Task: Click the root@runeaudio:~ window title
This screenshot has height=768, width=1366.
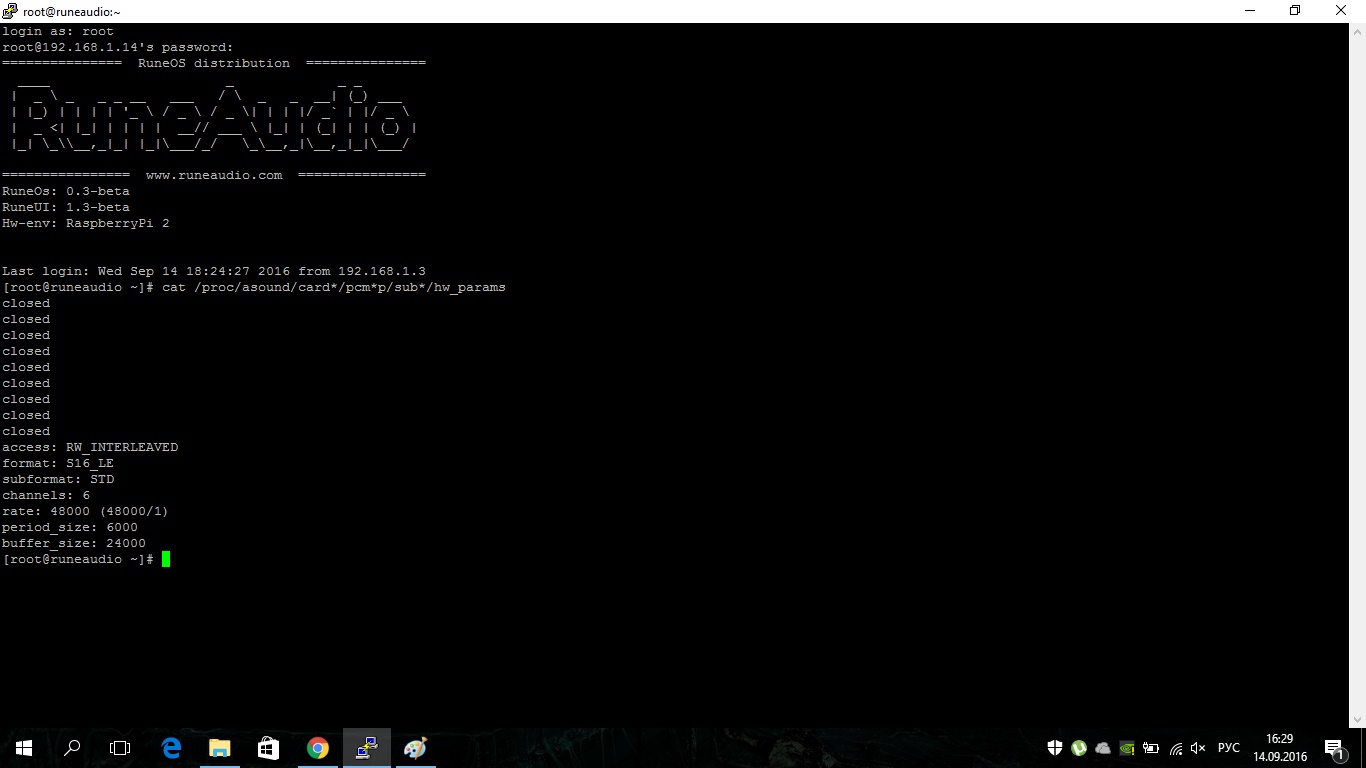Action: click(72, 12)
